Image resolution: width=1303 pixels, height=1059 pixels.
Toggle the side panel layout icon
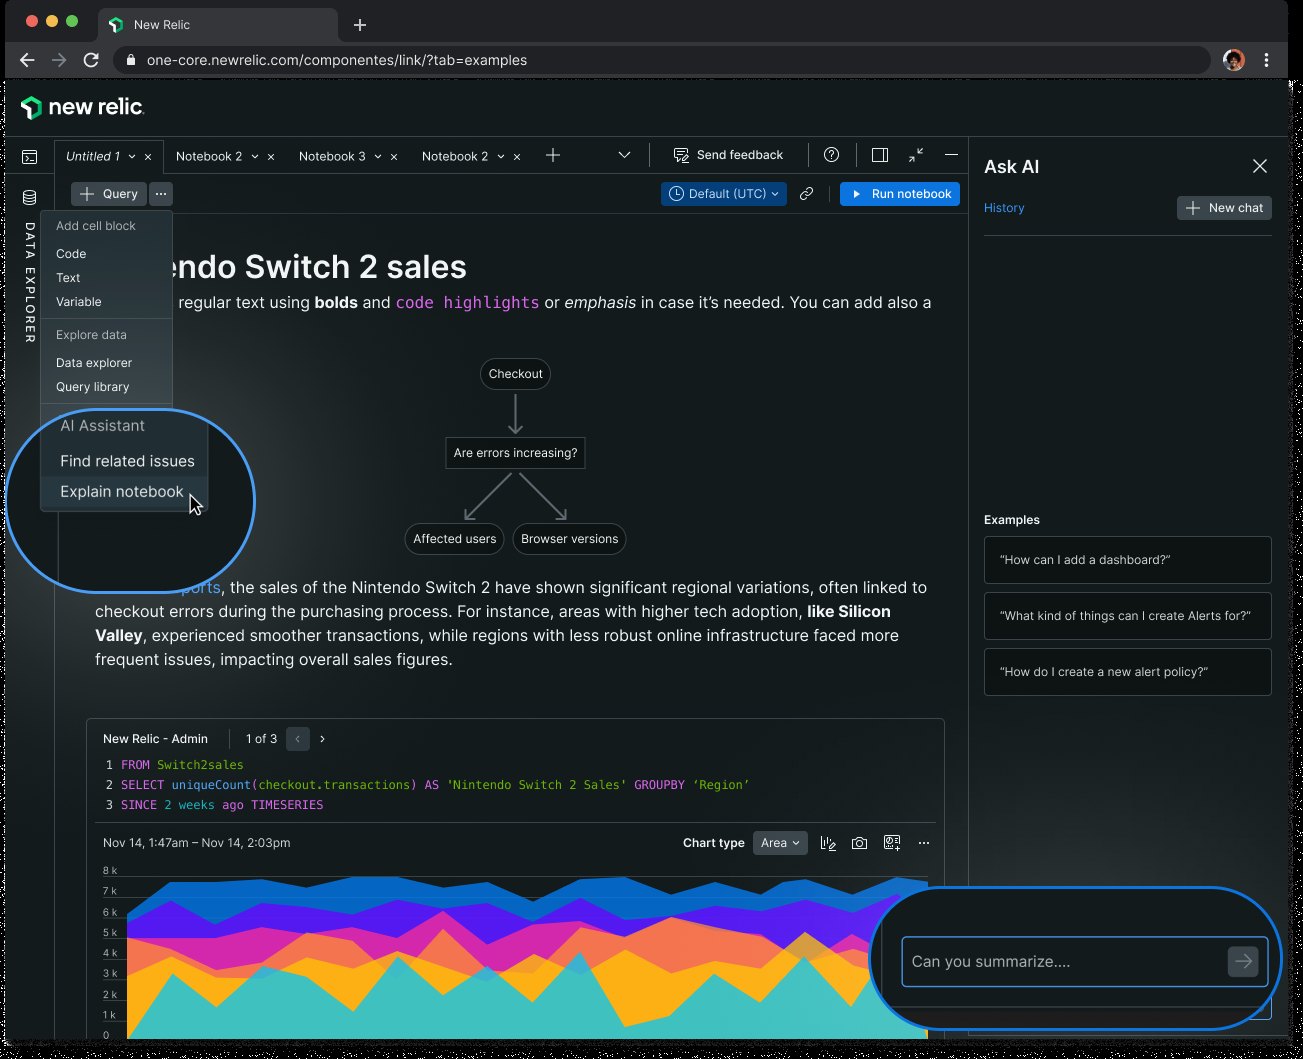pyautogui.click(x=880, y=155)
